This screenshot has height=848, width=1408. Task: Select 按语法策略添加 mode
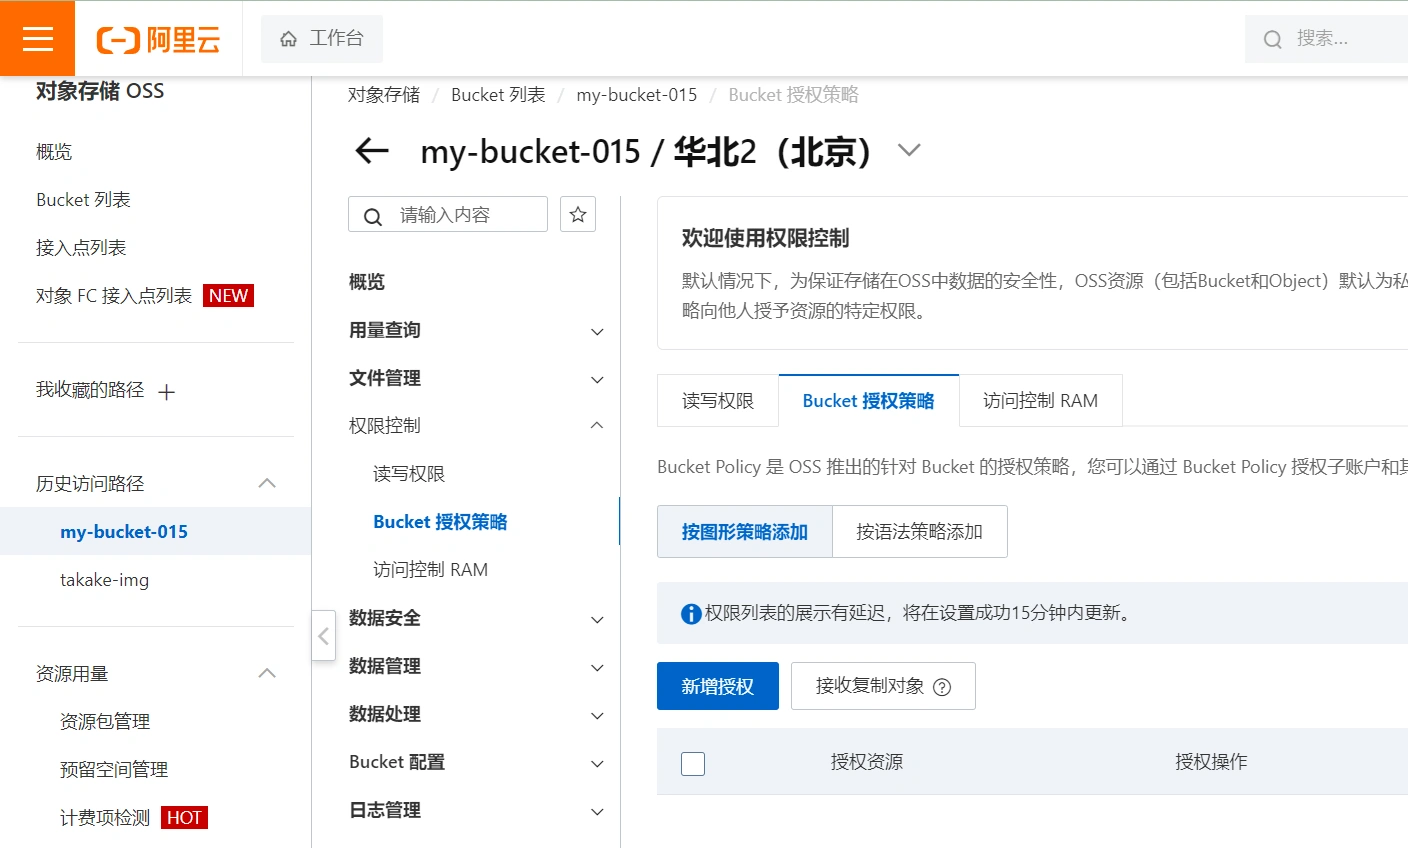pyautogui.click(x=919, y=532)
